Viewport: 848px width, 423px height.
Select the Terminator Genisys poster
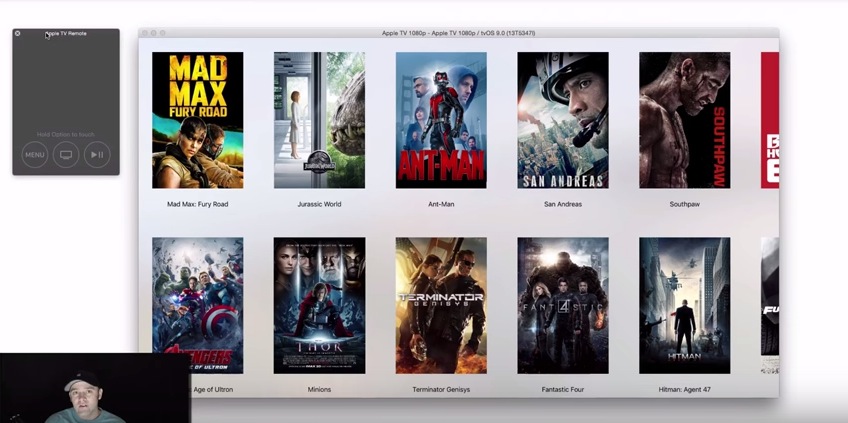pos(441,305)
